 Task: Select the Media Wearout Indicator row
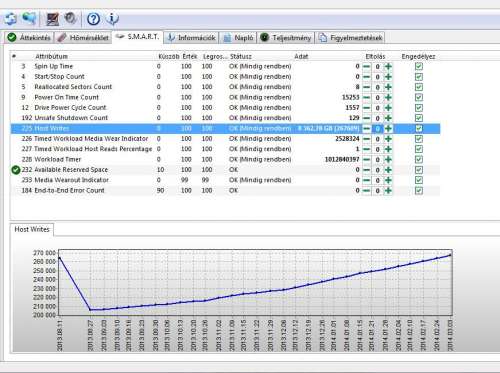coord(225,180)
